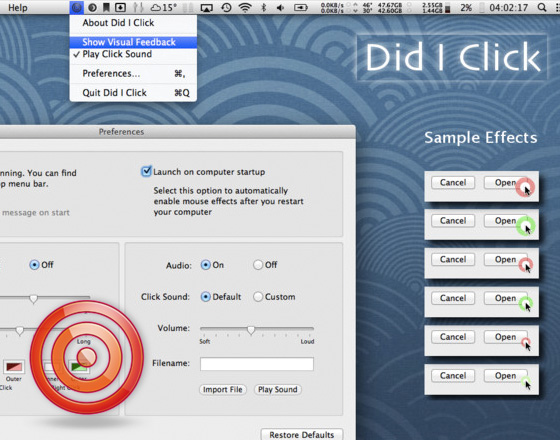Select Show Visual Feedback menu item
This screenshot has width=560, height=440.
(x=133, y=42)
